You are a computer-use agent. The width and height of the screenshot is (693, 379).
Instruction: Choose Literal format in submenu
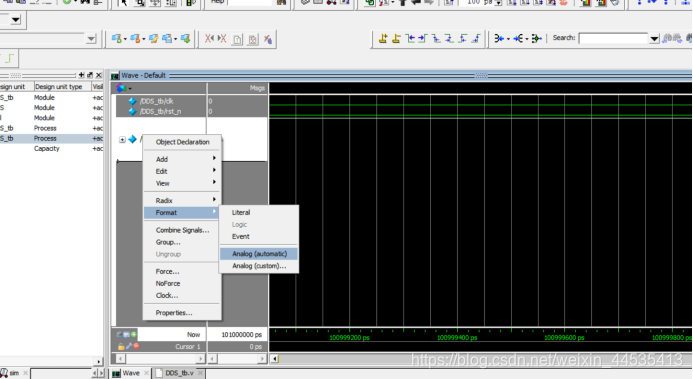[x=259, y=212]
